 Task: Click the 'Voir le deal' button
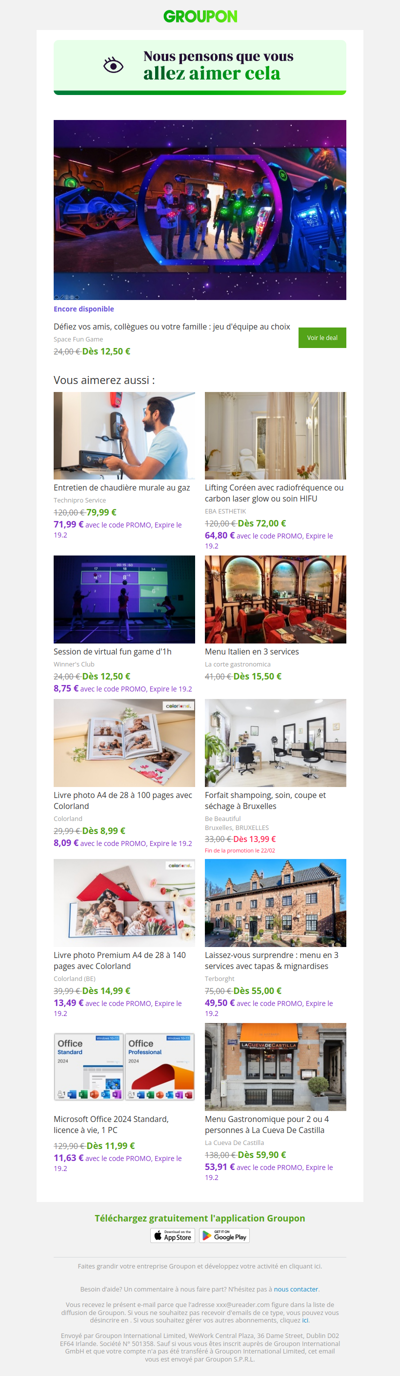322,338
